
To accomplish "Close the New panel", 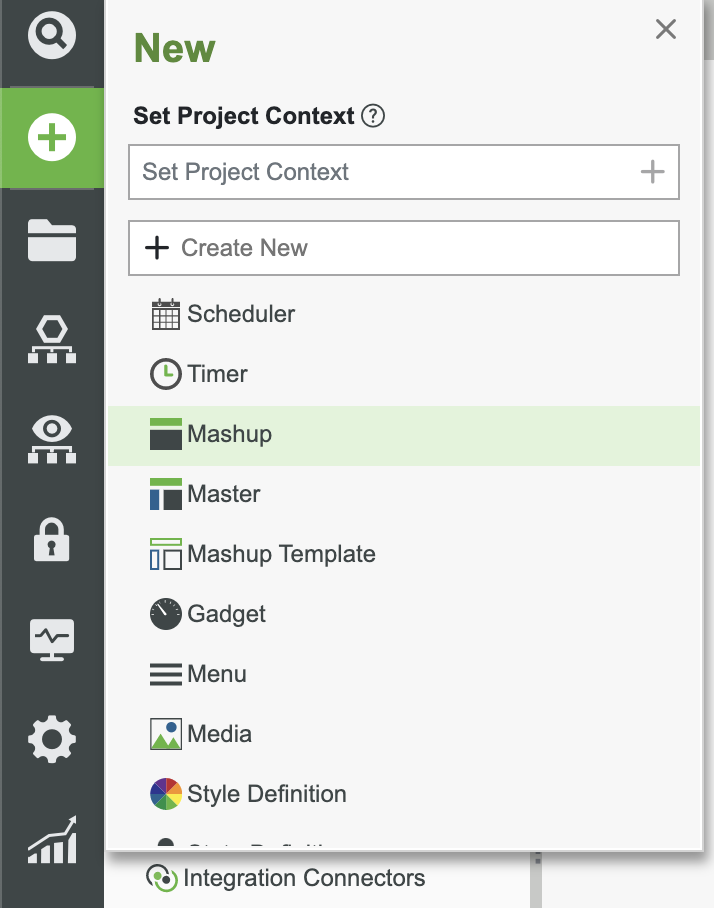I will tap(666, 30).
